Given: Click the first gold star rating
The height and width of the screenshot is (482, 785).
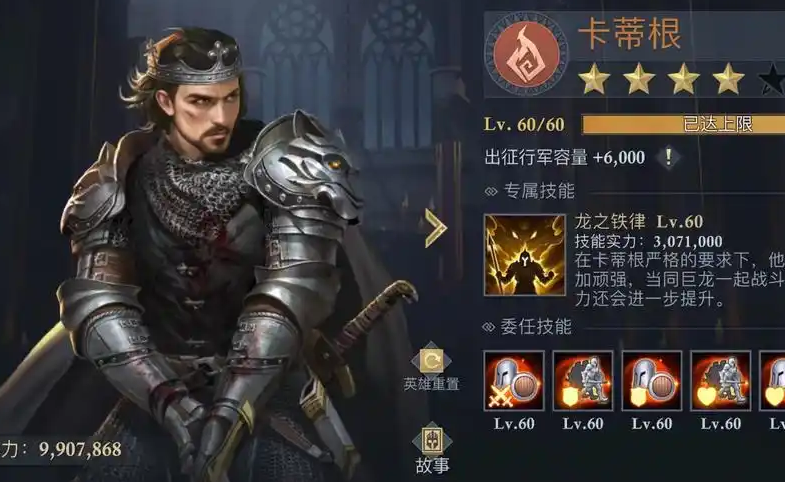Looking at the screenshot, I should click(594, 79).
